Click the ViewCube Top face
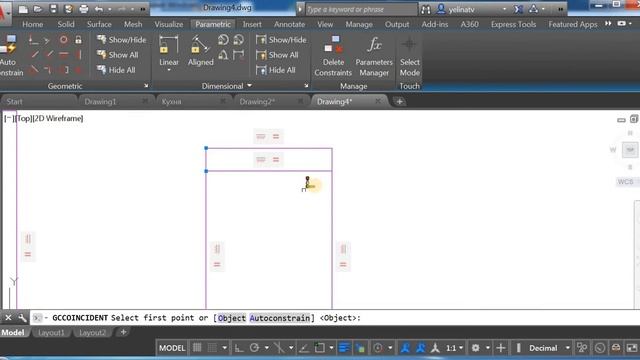This screenshot has width=640, height=360. 630,150
